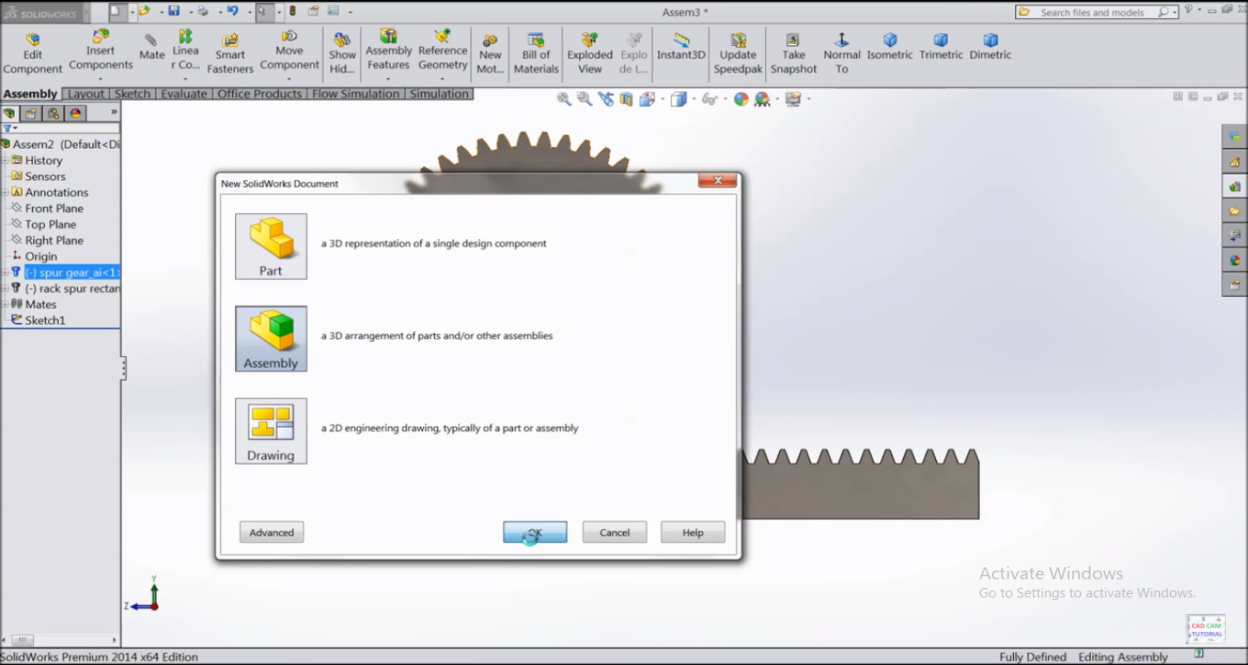Viewport: 1248px width, 665px height.
Task: Open Reference Geometry dropdown arrow
Action: (x=443, y=78)
